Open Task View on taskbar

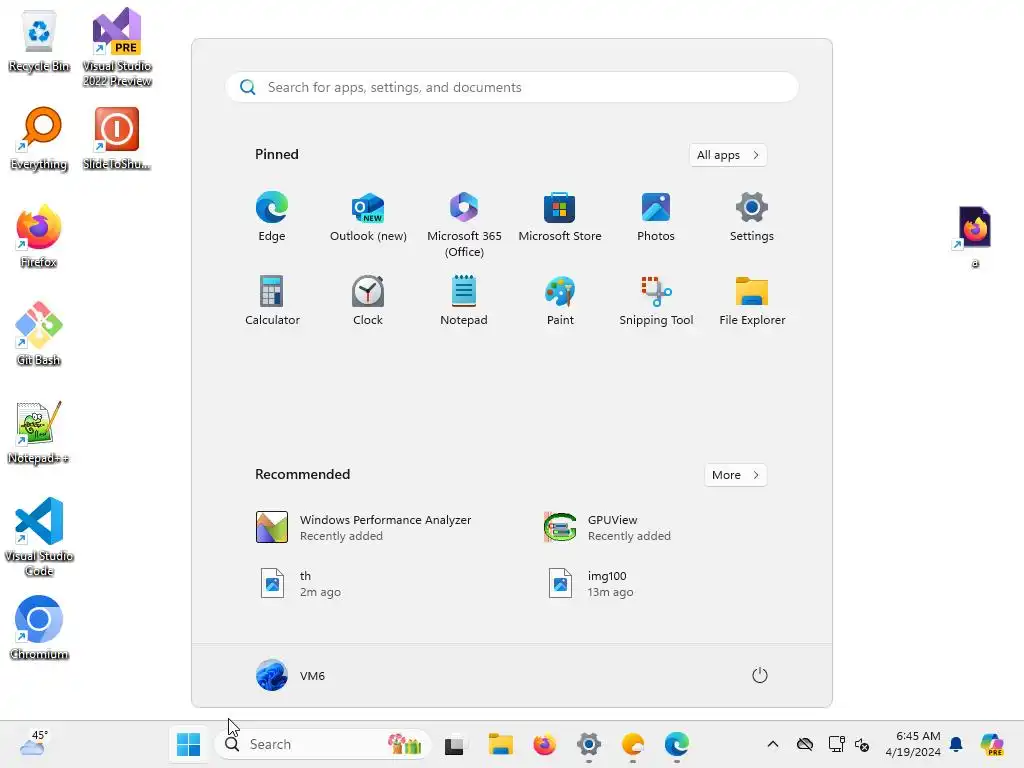click(455, 744)
